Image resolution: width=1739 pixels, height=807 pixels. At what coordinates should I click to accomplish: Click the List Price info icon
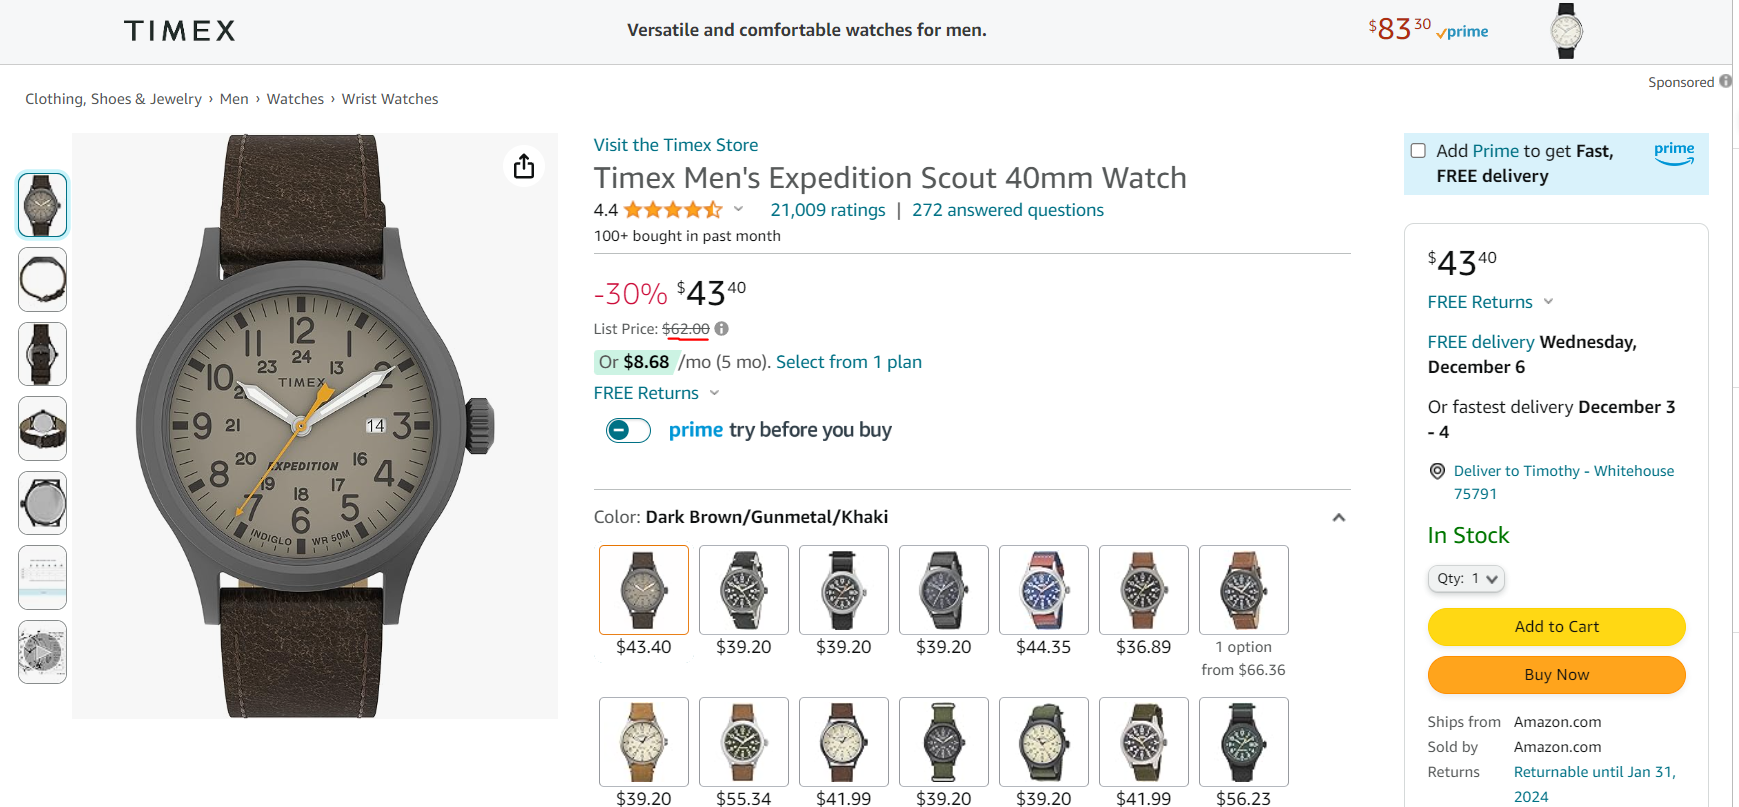(722, 328)
